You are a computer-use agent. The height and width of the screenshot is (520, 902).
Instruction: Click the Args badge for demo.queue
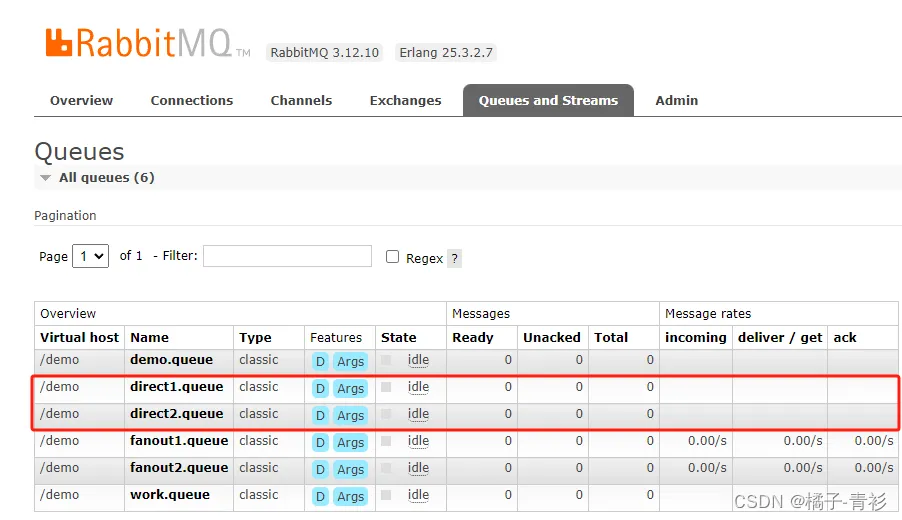350,362
